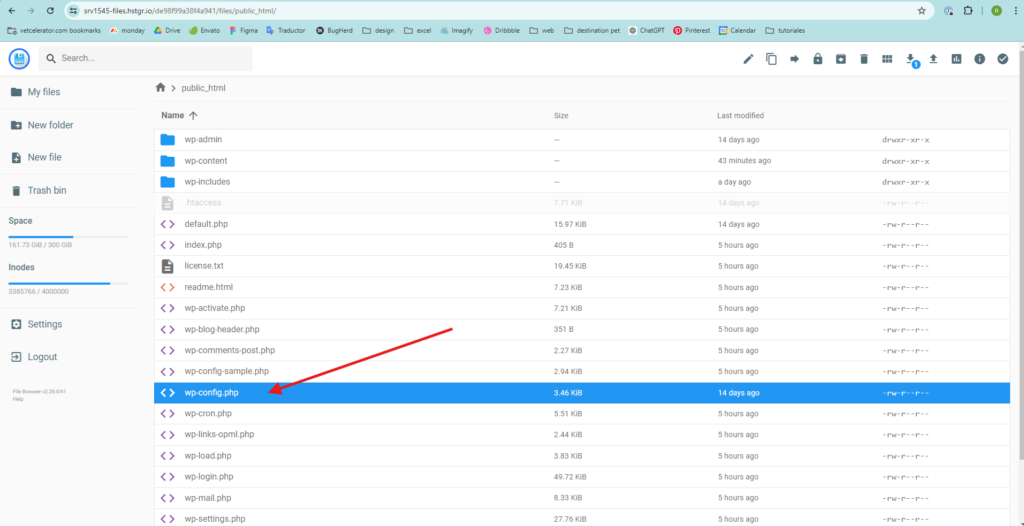This screenshot has width=1024, height=526.
Task: Open permissions with the lock icon
Action: click(x=818, y=59)
